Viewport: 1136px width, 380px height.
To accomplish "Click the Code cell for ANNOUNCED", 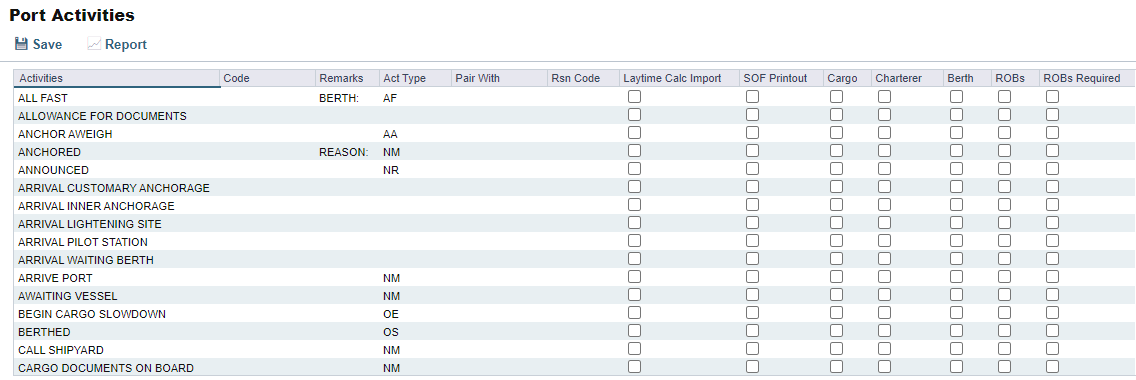I will [x=267, y=170].
